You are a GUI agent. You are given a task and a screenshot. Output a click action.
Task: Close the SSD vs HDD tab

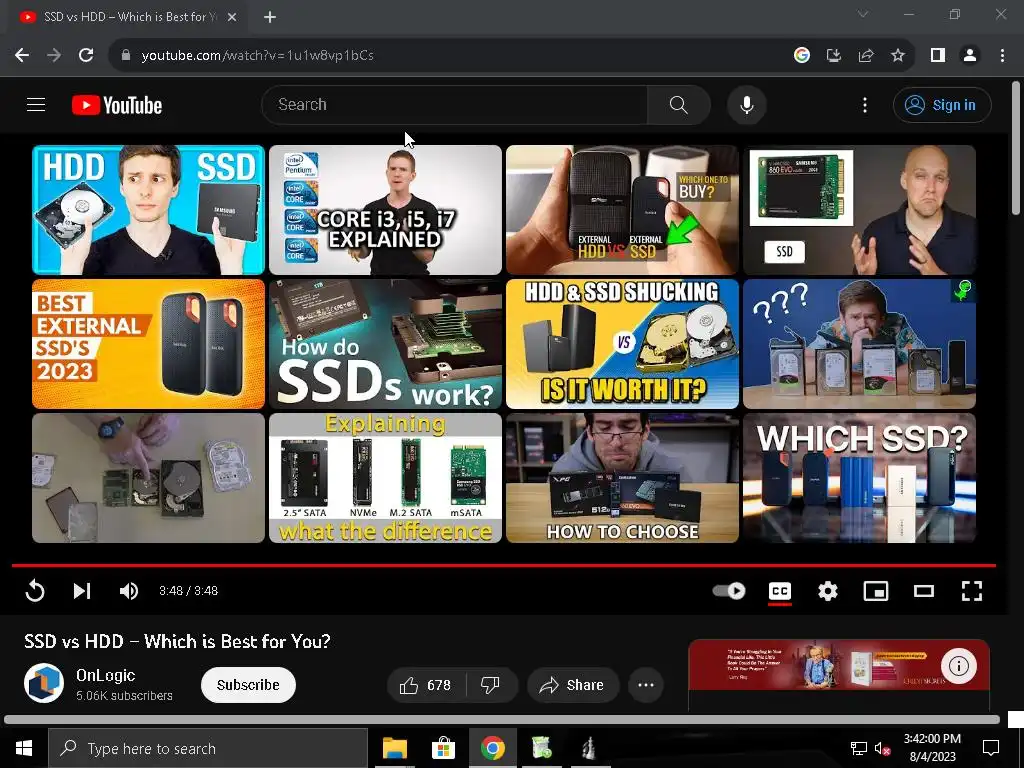(x=232, y=17)
